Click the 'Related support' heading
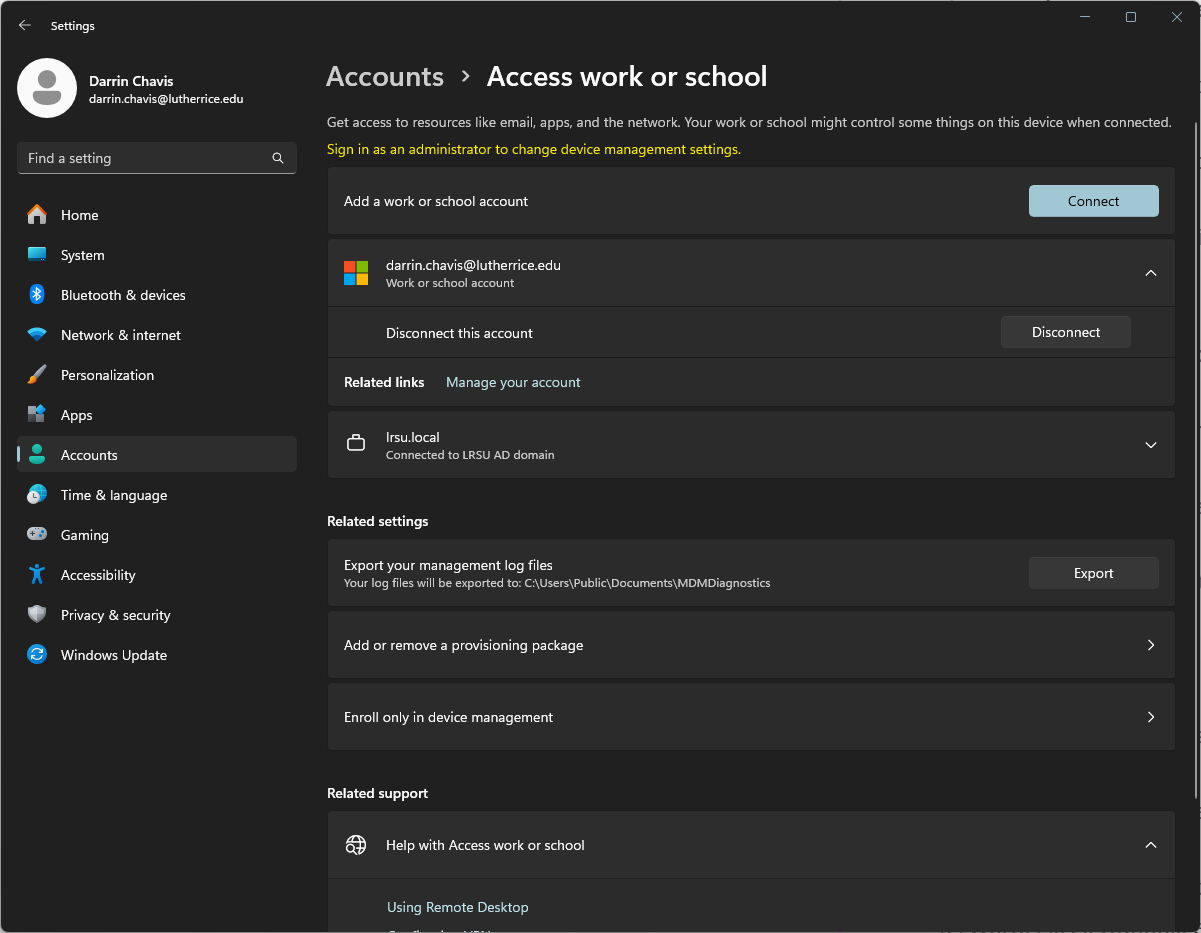Viewport: 1201px width, 933px height. [377, 793]
